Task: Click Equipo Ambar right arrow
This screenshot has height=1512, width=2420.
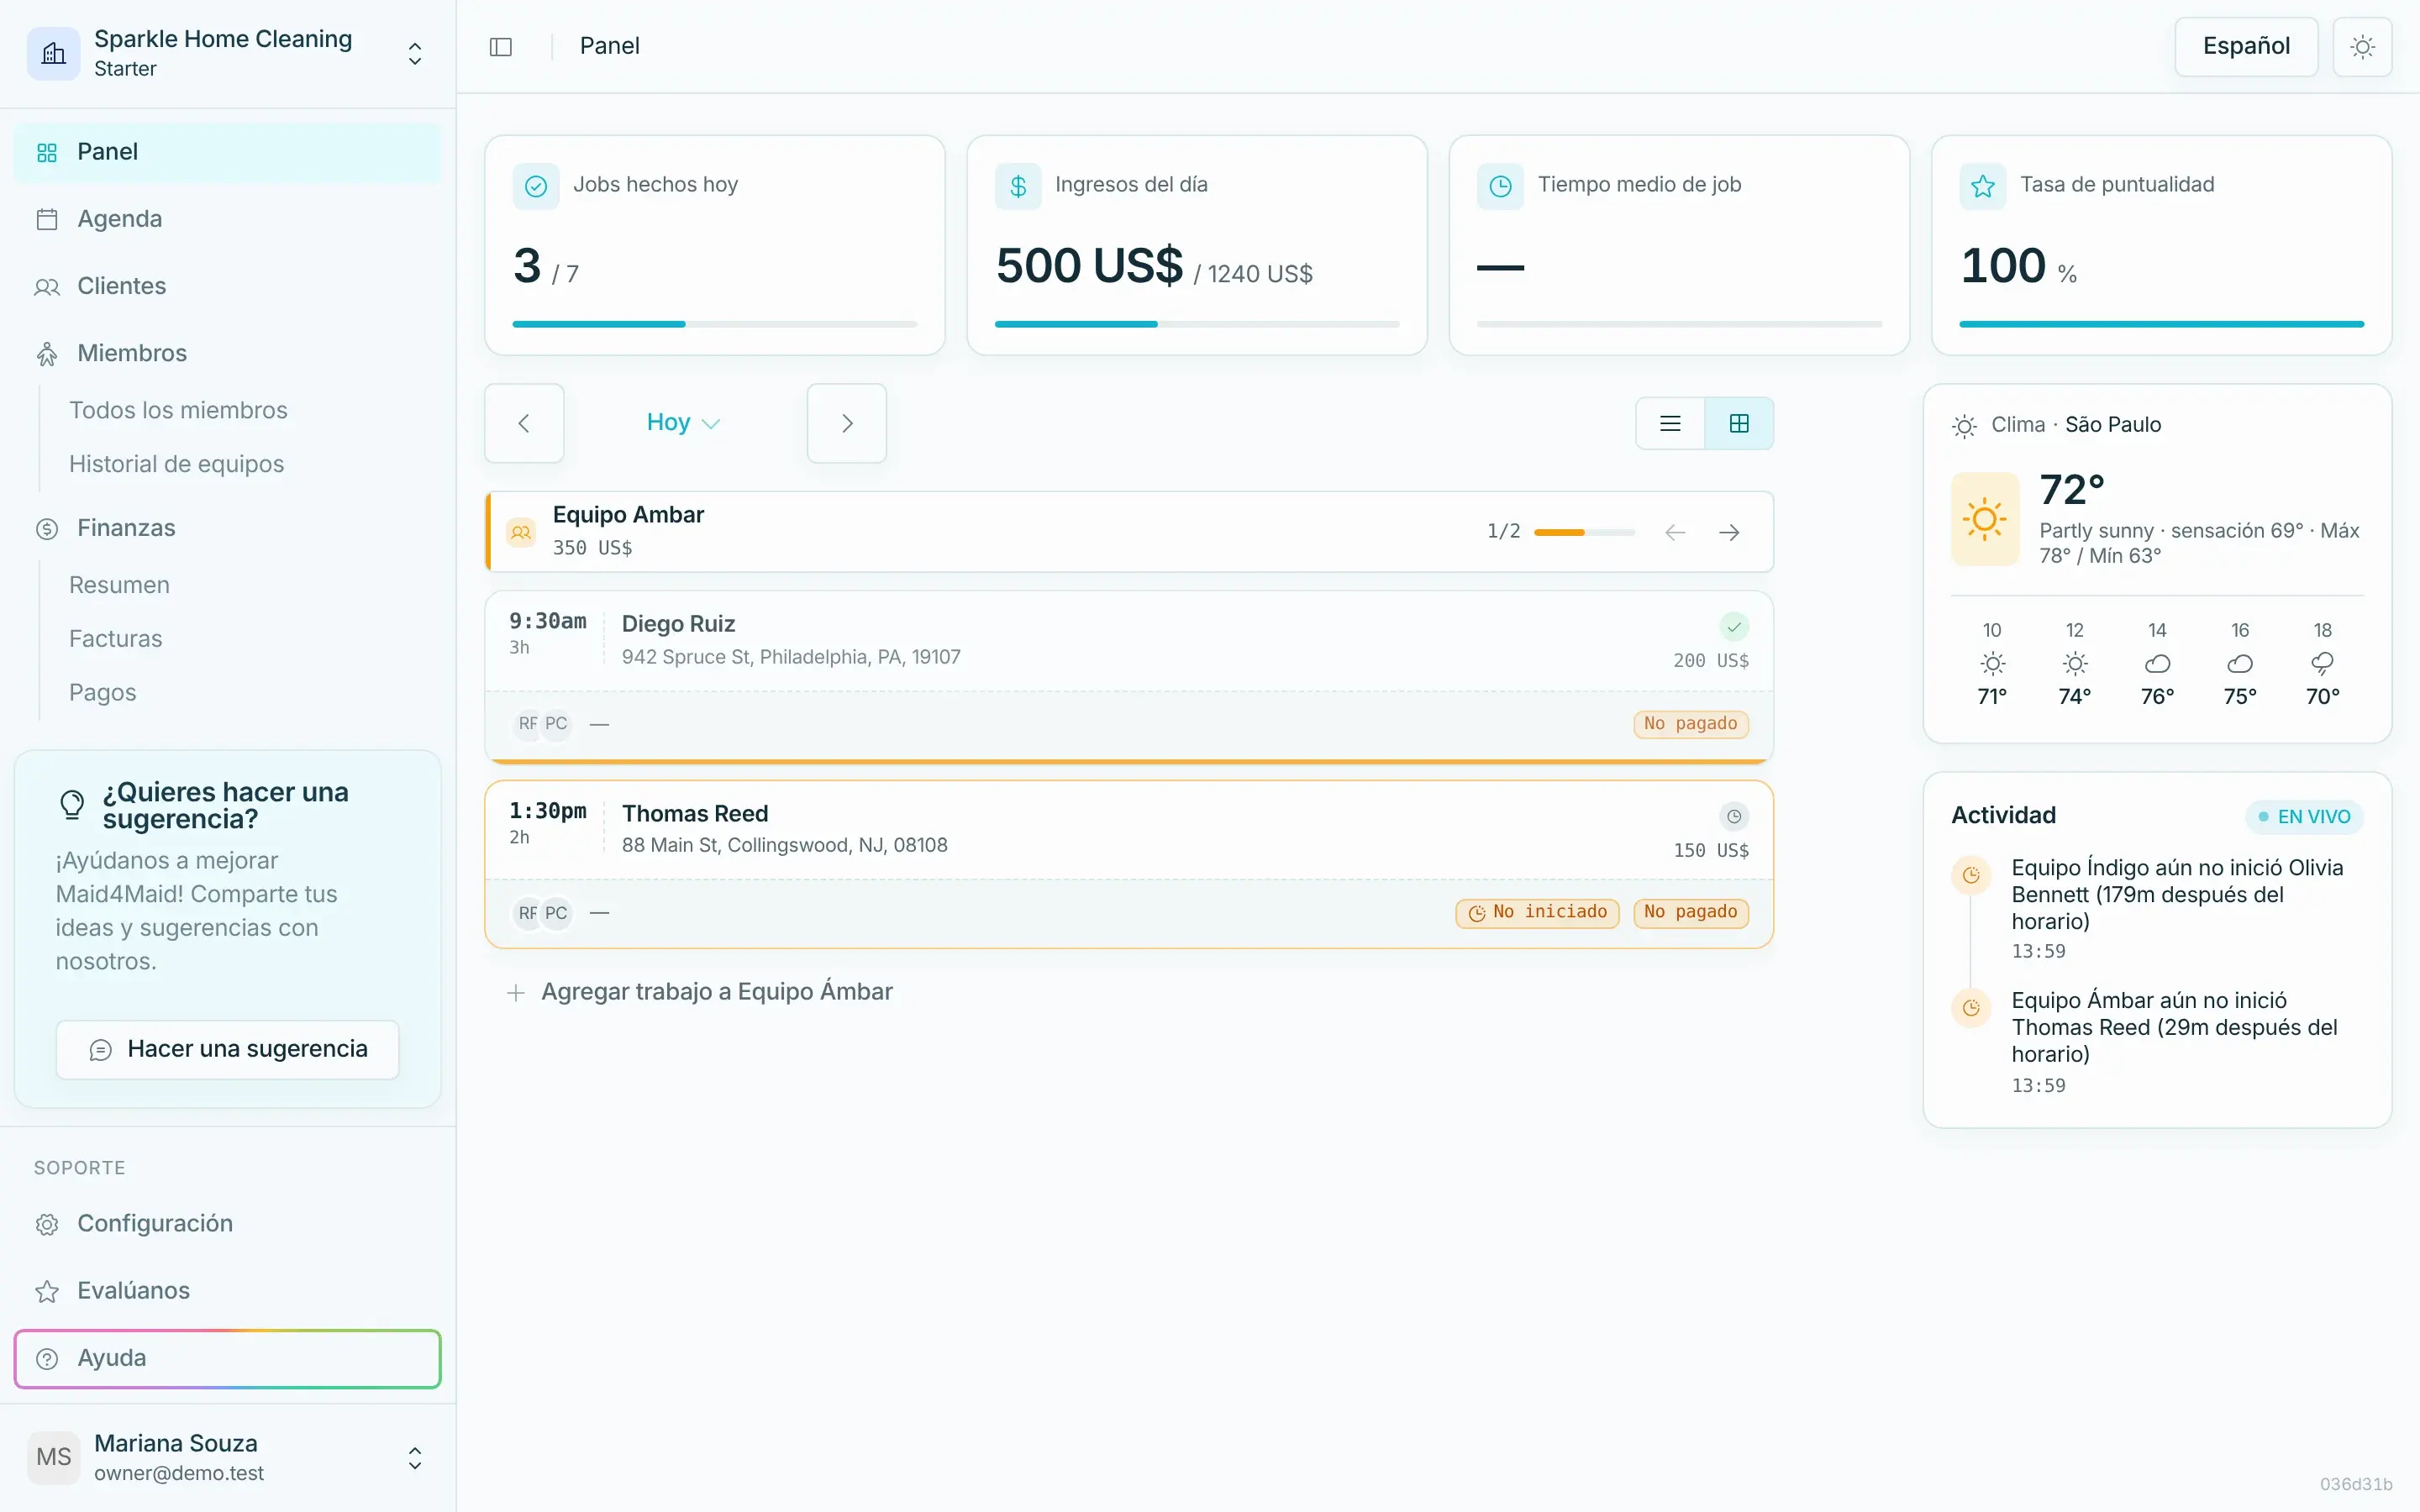Action: 1729,532
